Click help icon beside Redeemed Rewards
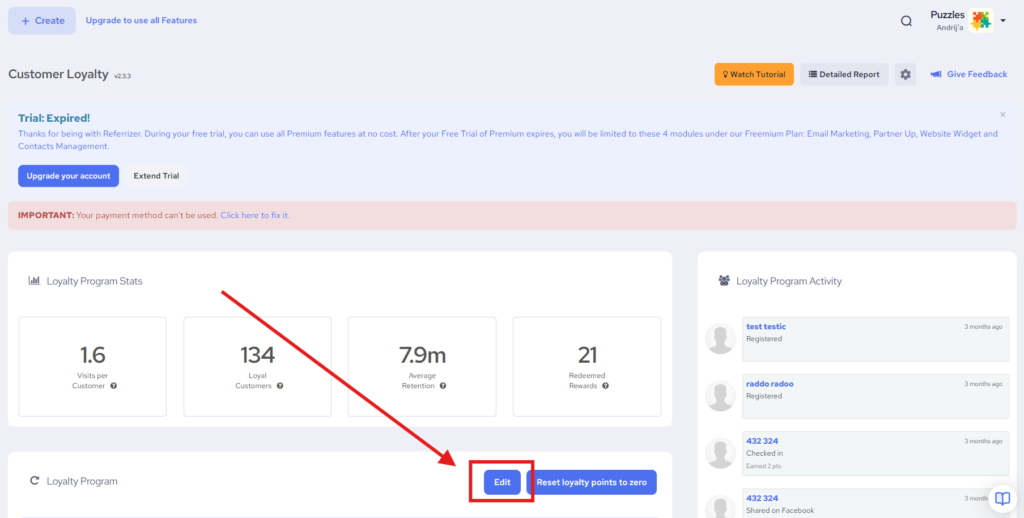1024x518 pixels. pos(606,386)
